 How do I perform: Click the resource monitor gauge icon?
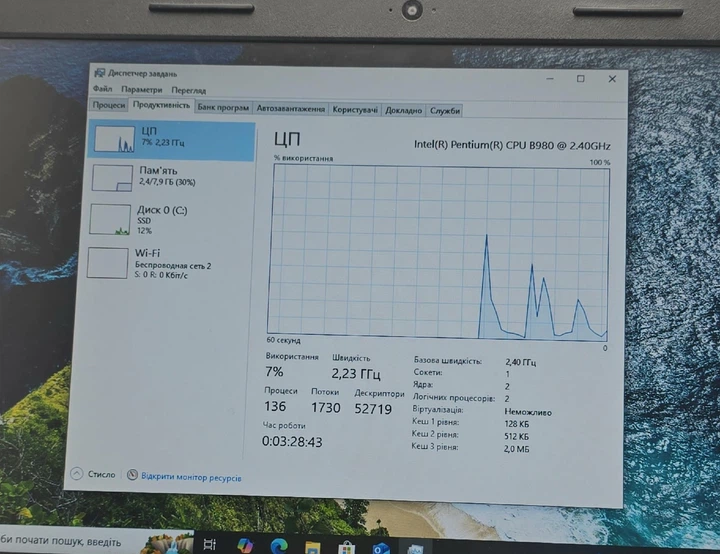pyautogui.click(x=132, y=475)
